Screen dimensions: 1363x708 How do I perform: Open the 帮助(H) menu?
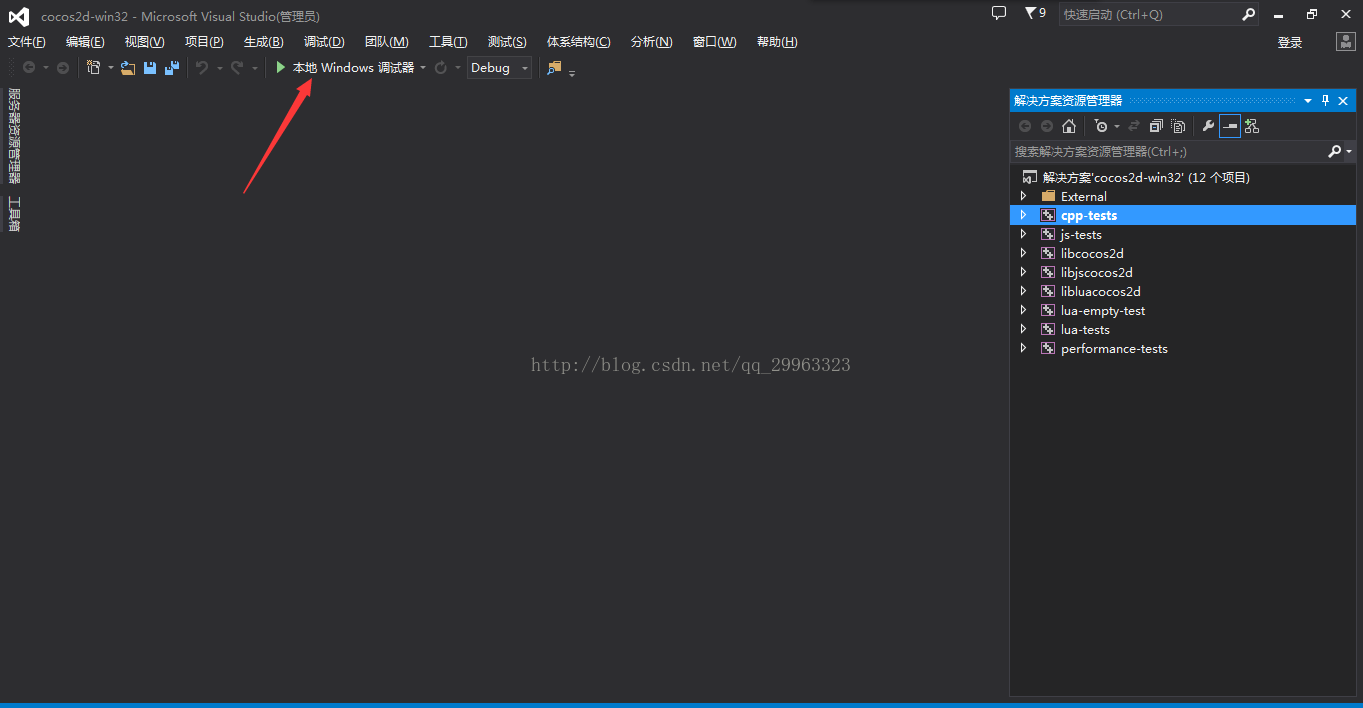pyautogui.click(x=777, y=42)
